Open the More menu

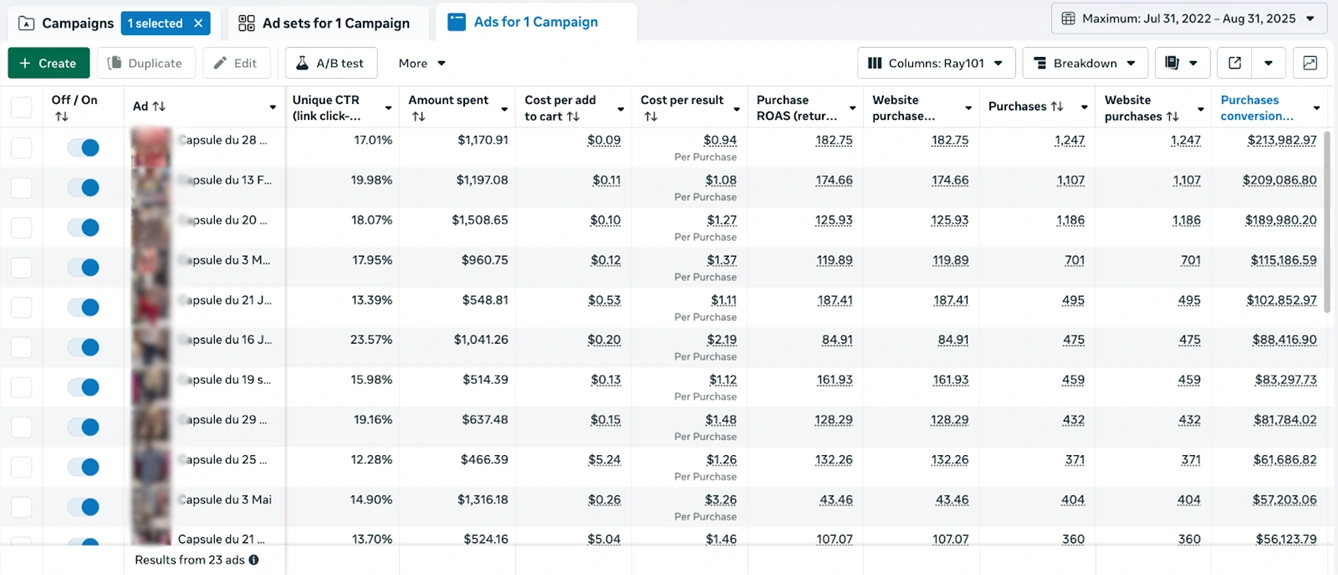422,63
